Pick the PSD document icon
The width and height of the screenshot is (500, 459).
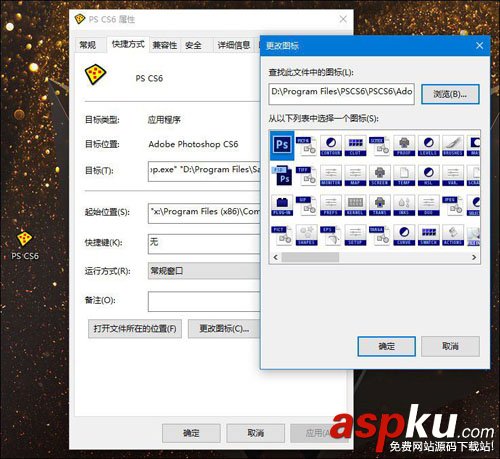click(282, 175)
